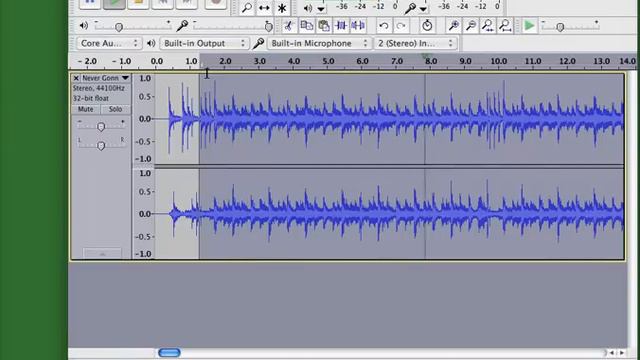Click the 'Stereo, 44100Hz' track info text
The image size is (640, 360).
99,88
